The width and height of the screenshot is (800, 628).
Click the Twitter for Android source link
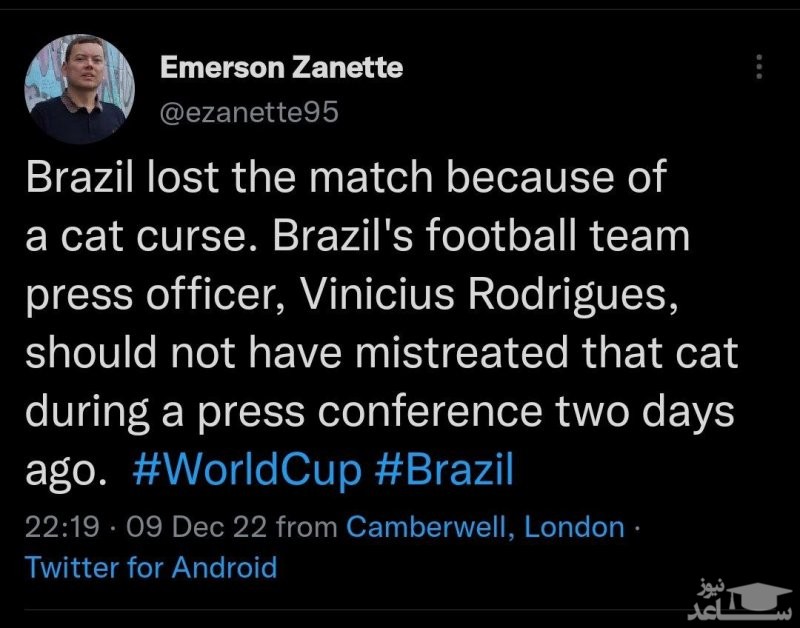pyautogui.click(x=150, y=568)
